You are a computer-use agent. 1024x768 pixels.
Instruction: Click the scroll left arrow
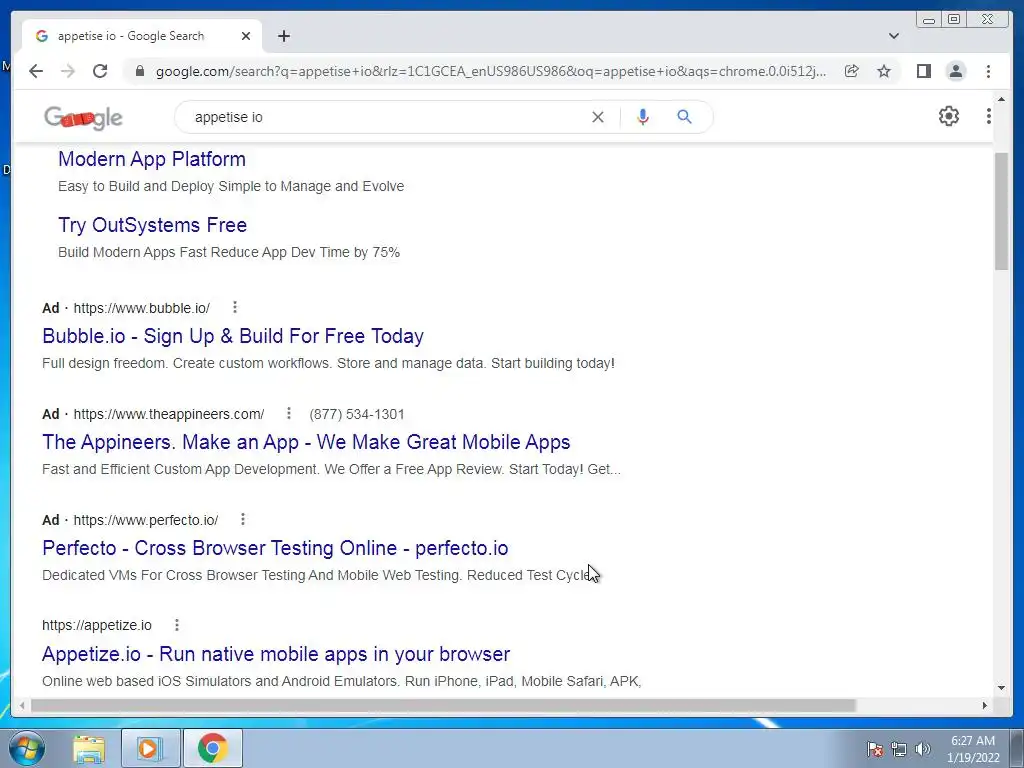coord(22,705)
